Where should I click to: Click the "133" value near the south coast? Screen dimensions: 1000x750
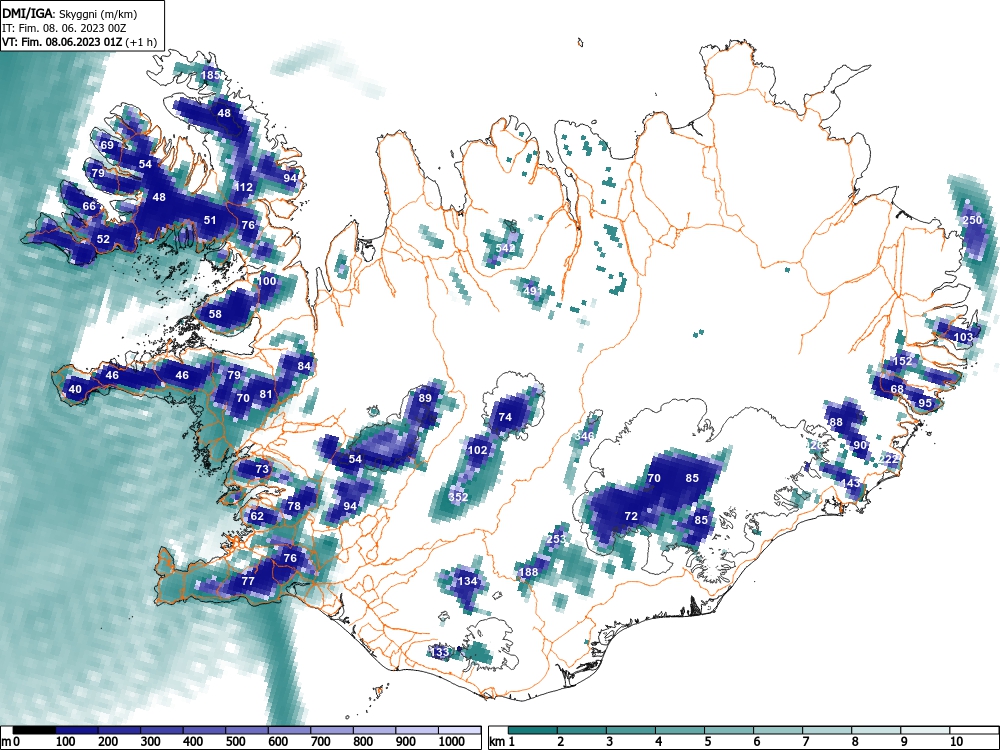pos(439,652)
